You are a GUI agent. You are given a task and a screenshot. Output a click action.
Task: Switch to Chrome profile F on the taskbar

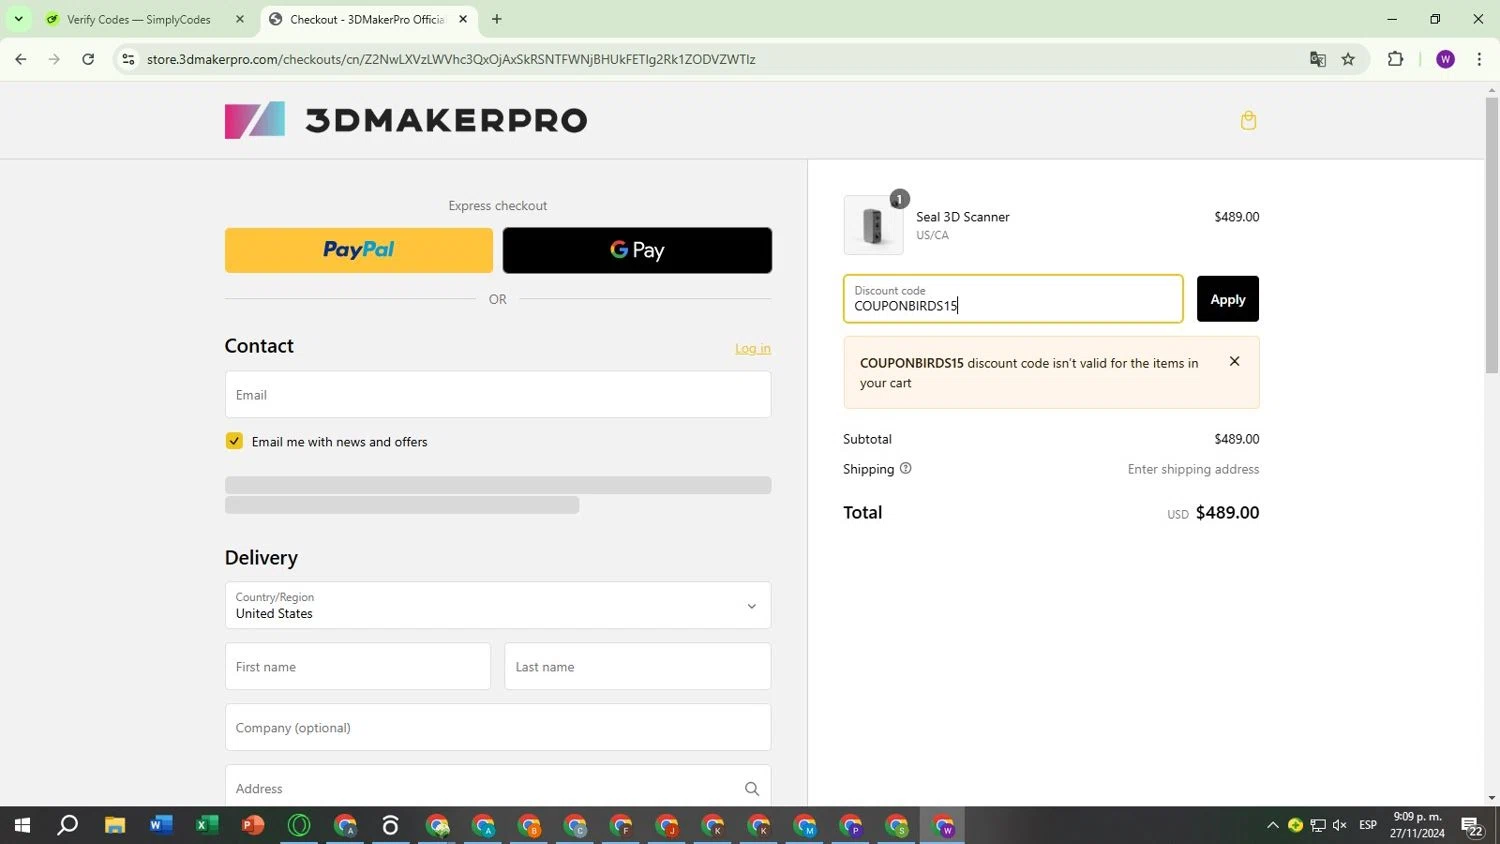point(621,825)
